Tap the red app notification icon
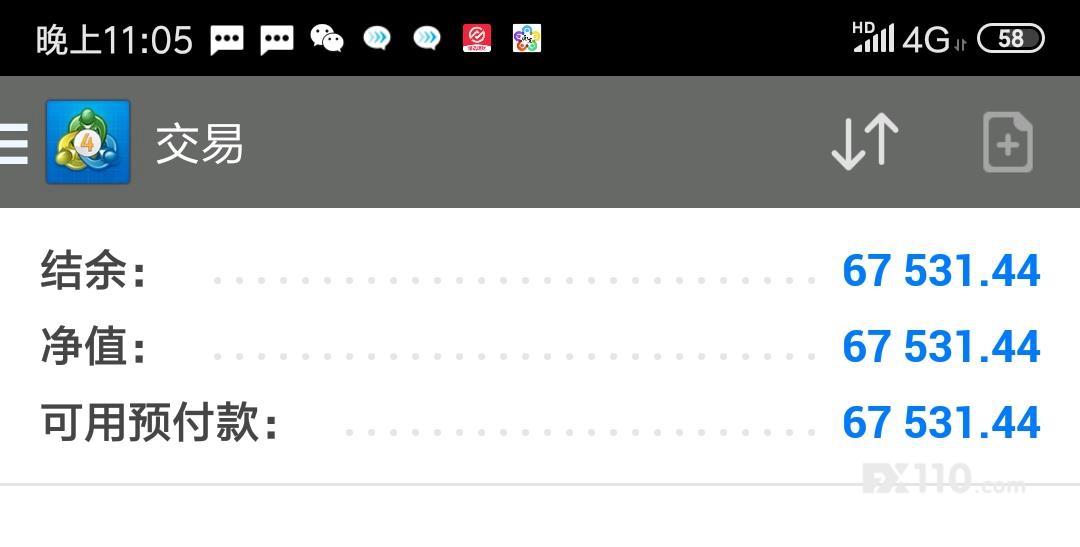Screen dimensions: 1080x547 coord(477,39)
